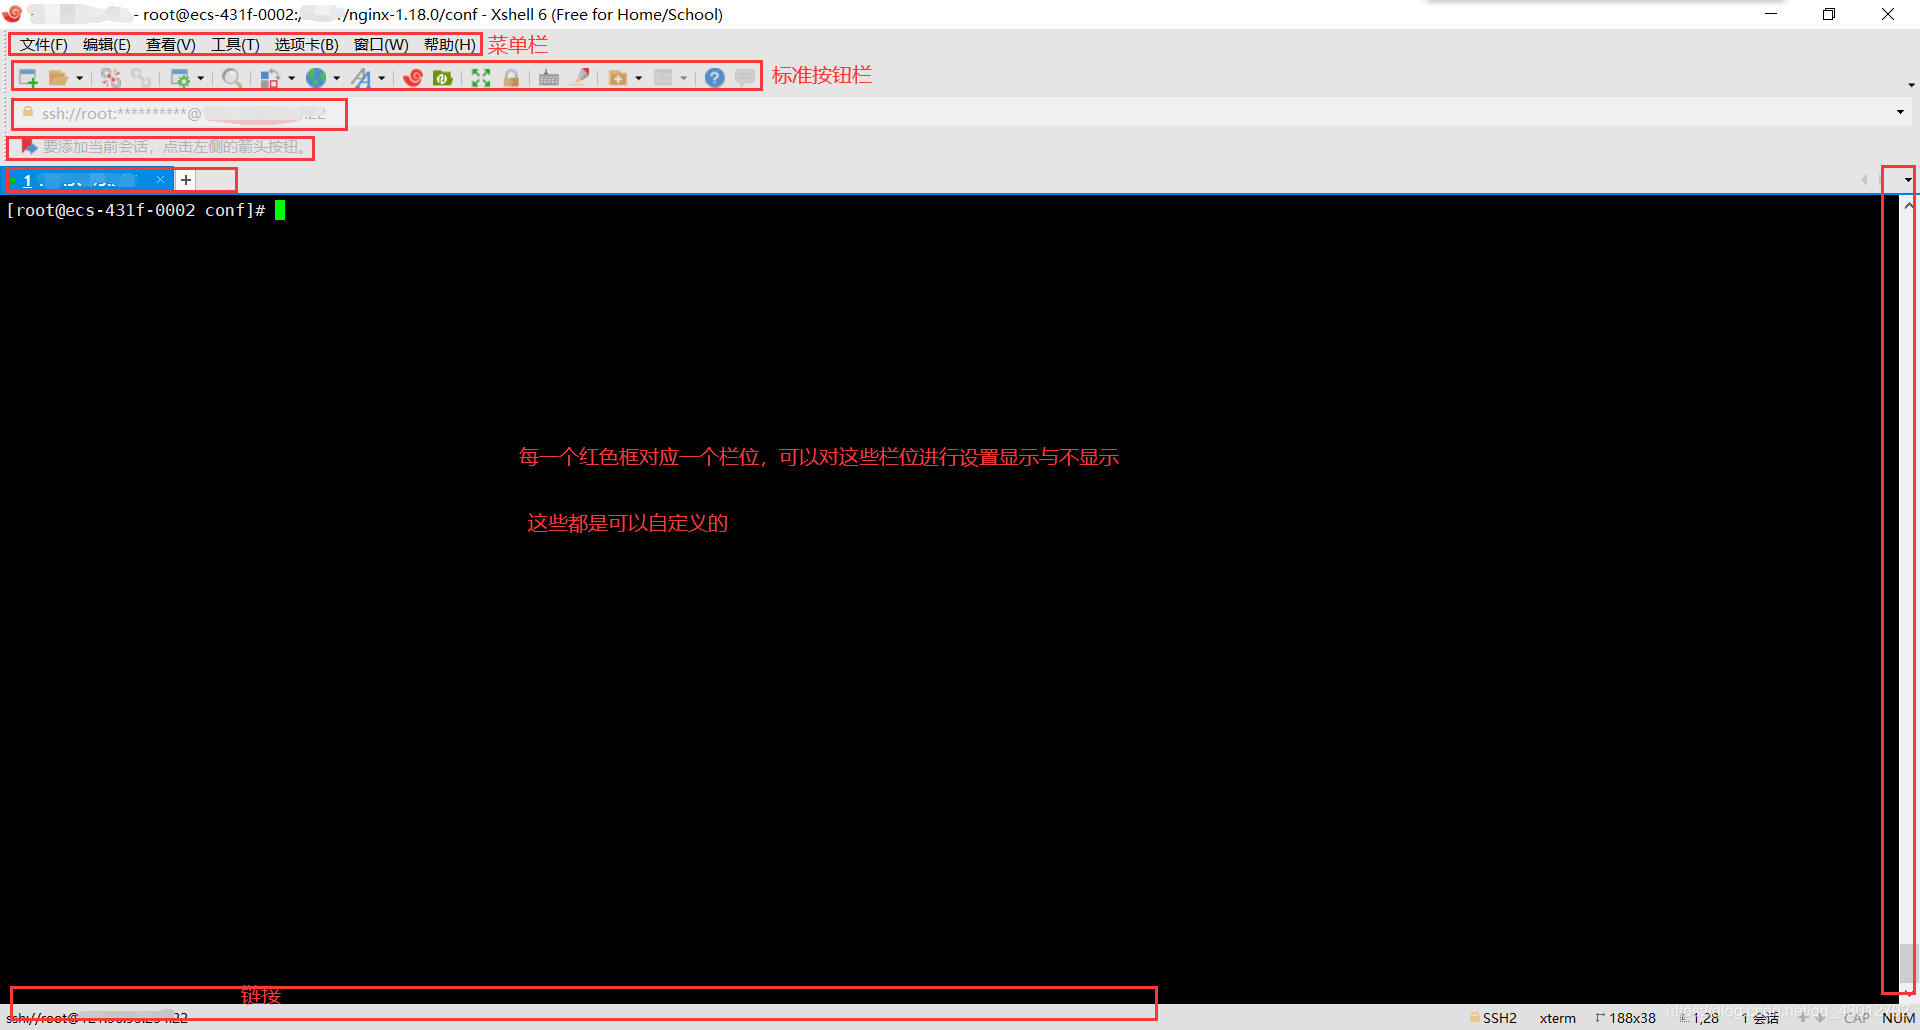Screen dimensions: 1920x1030
Task: Click the Font icon
Action: (361, 78)
